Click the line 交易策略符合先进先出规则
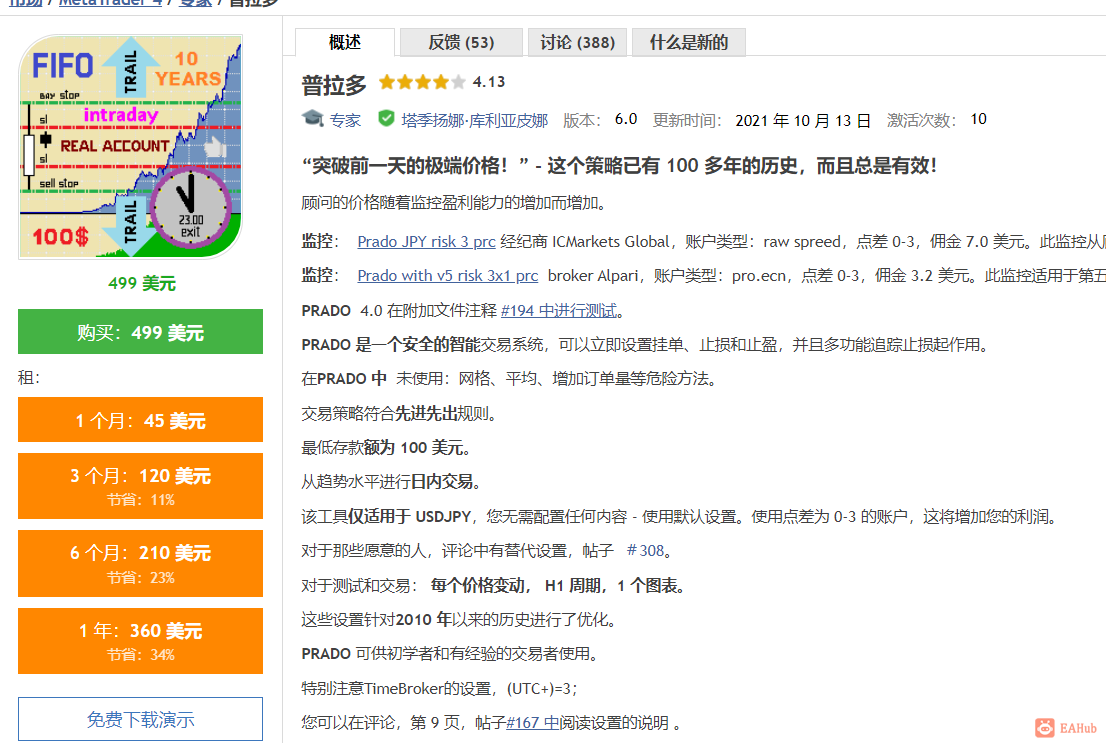This screenshot has height=743, width=1106. [399, 413]
